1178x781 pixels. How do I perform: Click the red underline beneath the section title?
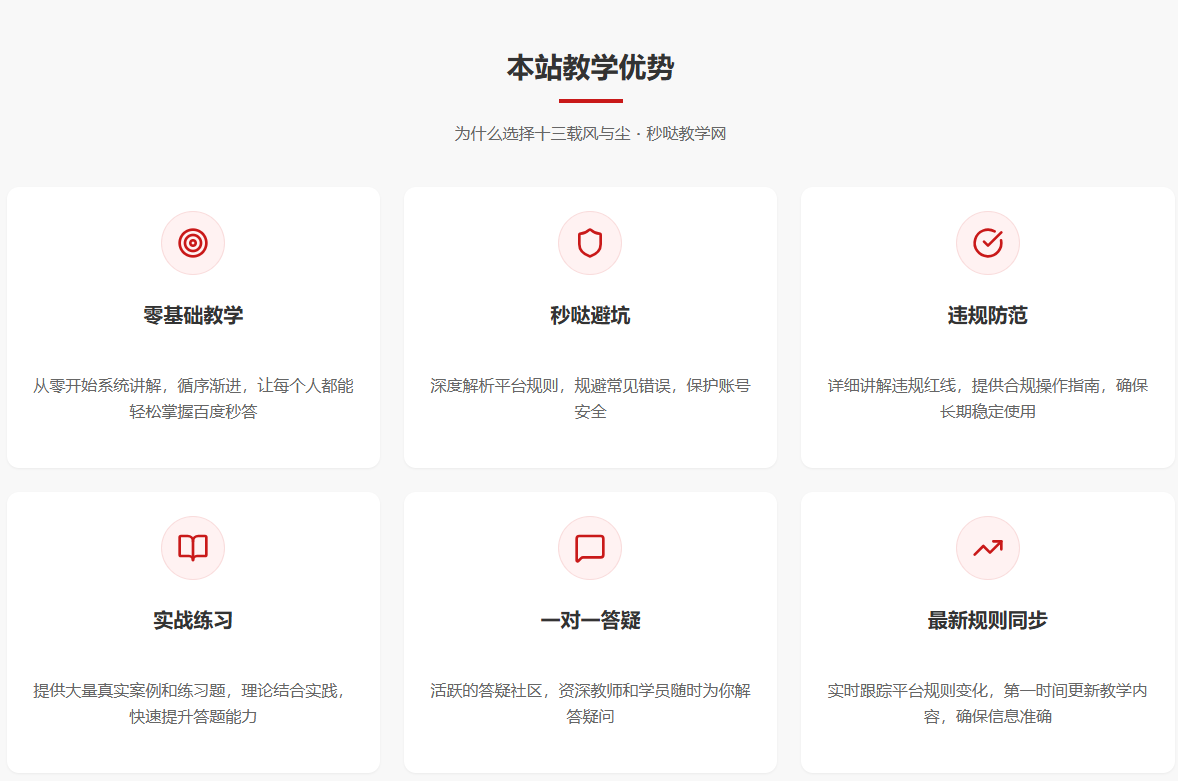(x=590, y=101)
